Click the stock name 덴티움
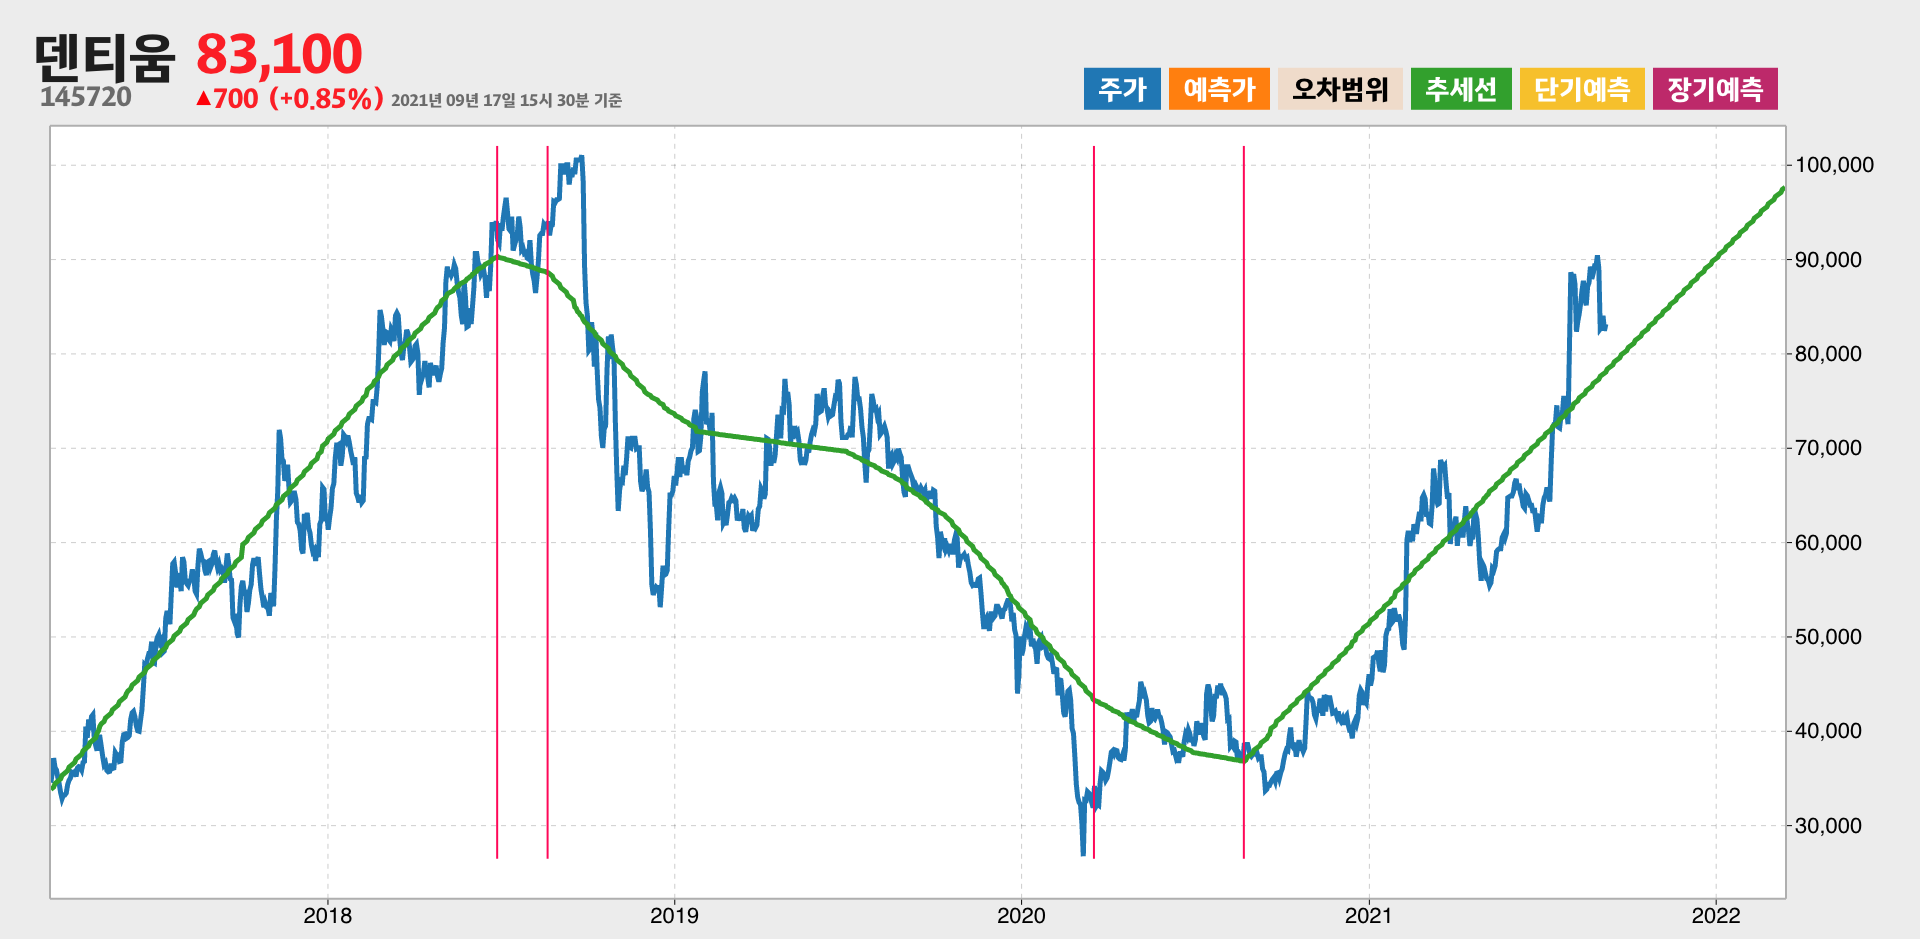The image size is (1920, 939). pyautogui.click(x=105, y=57)
